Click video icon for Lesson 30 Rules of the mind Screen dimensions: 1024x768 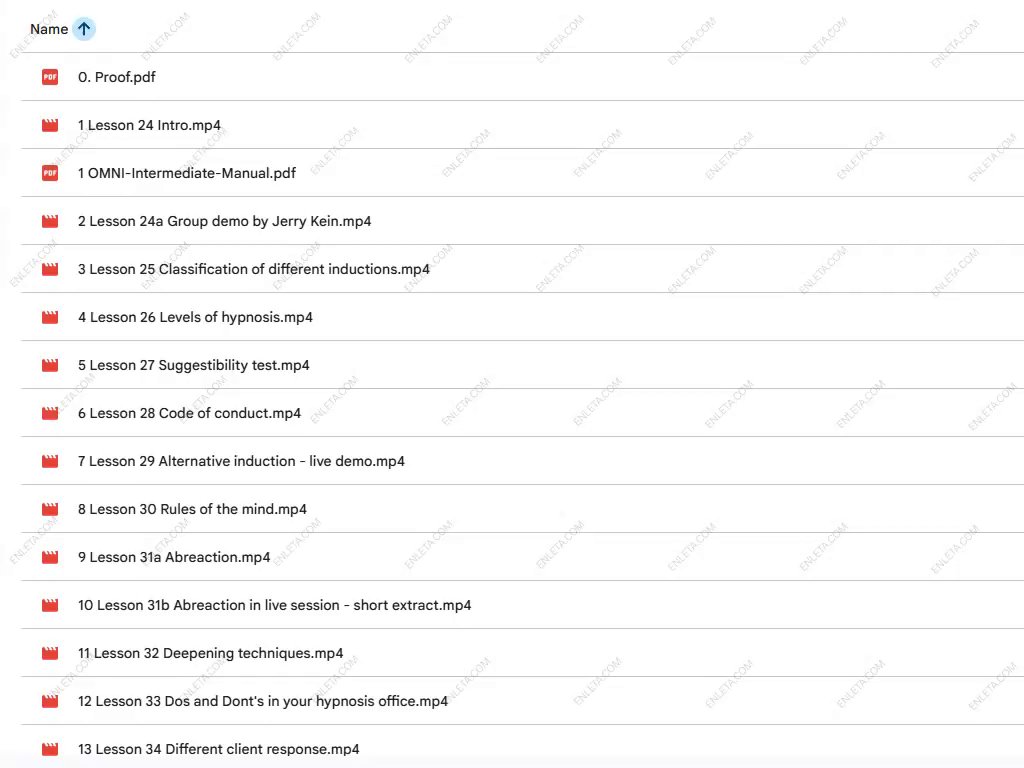point(50,509)
